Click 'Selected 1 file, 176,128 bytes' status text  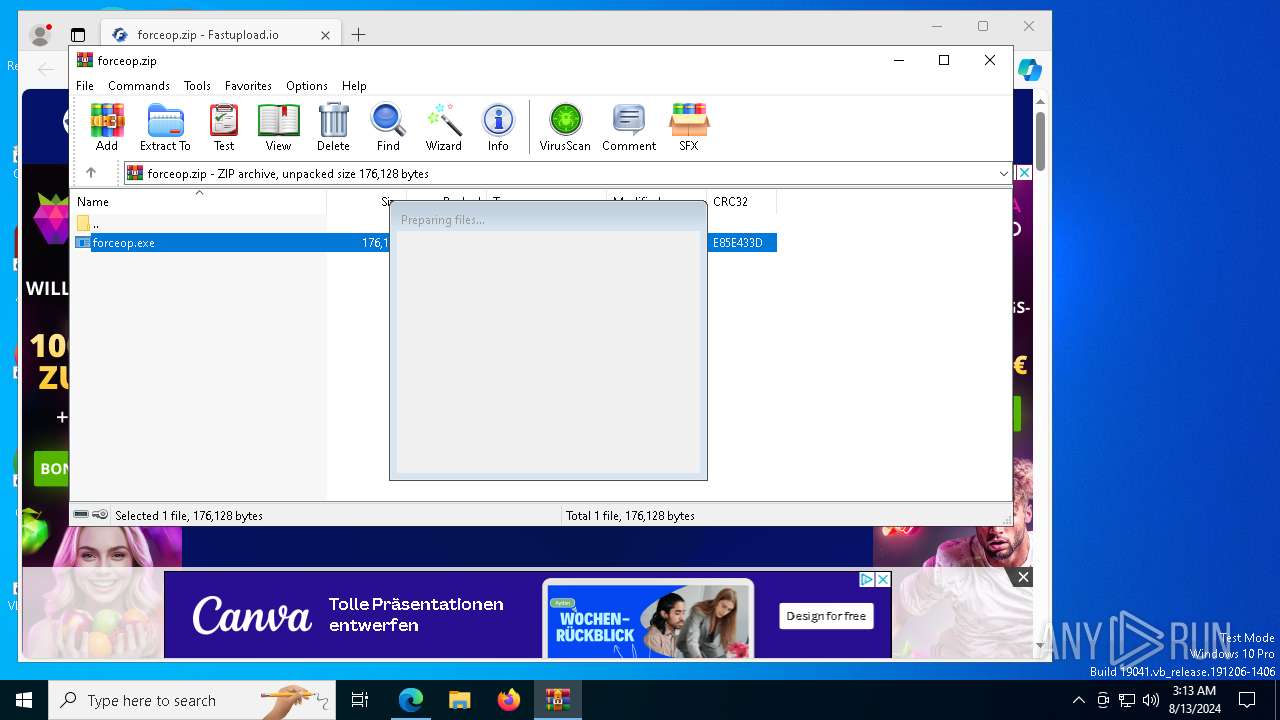[x=189, y=516]
